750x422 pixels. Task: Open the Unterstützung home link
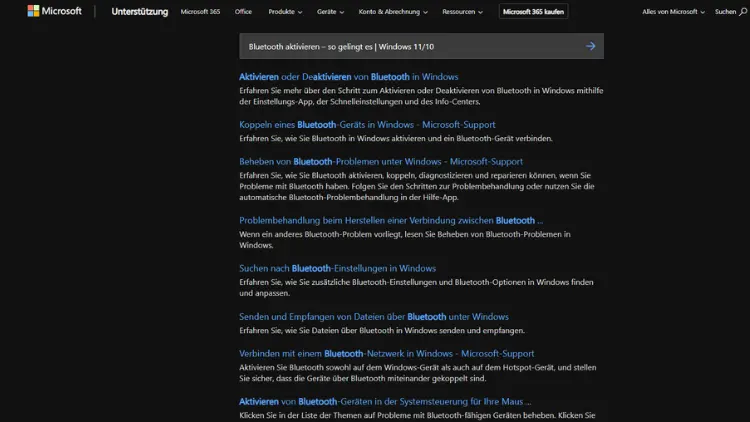coord(140,11)
